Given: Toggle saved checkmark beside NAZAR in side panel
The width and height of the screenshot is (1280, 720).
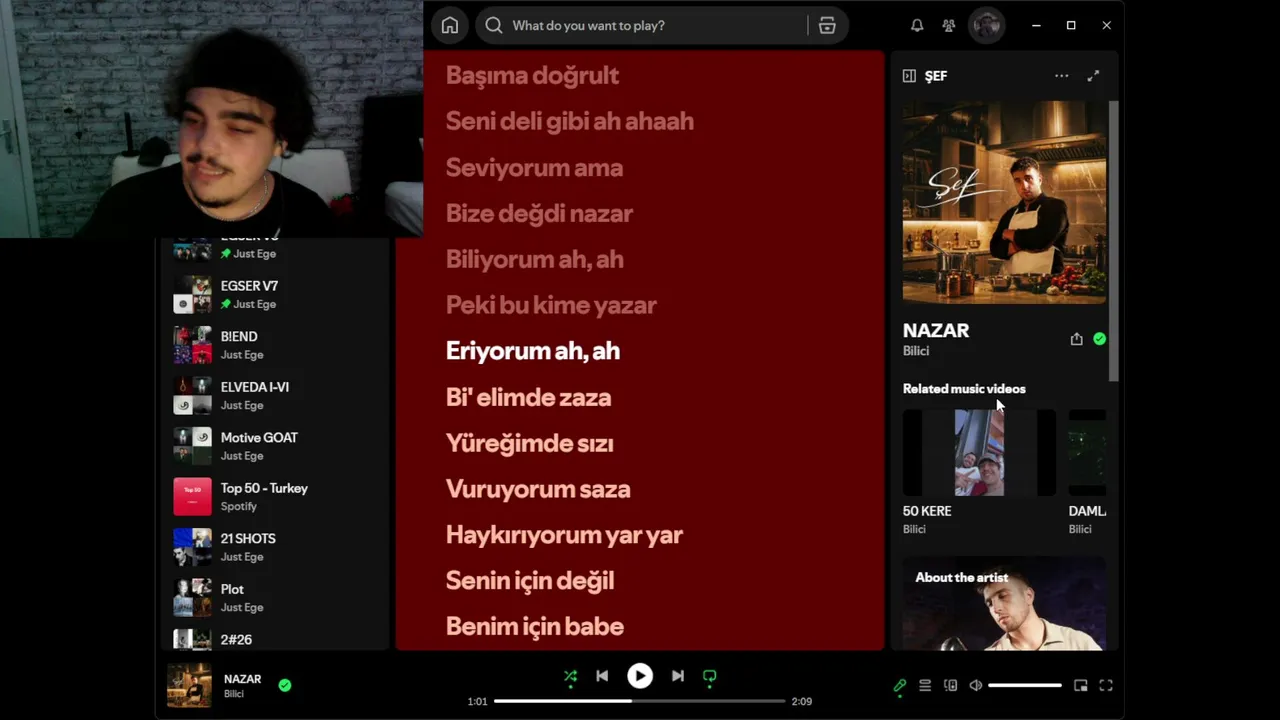Looking at the screenshot, I should pyautogui.click(x=1100, y=339).
